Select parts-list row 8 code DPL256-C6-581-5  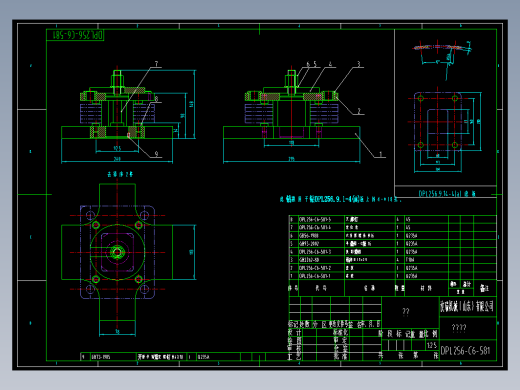[315, 219]
